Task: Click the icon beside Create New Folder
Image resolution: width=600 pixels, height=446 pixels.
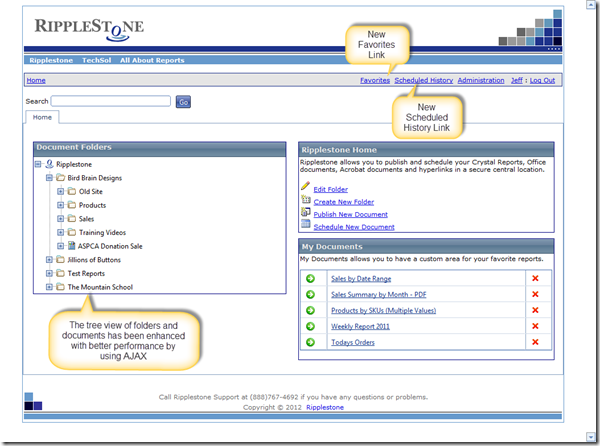Action: (305, 199)
